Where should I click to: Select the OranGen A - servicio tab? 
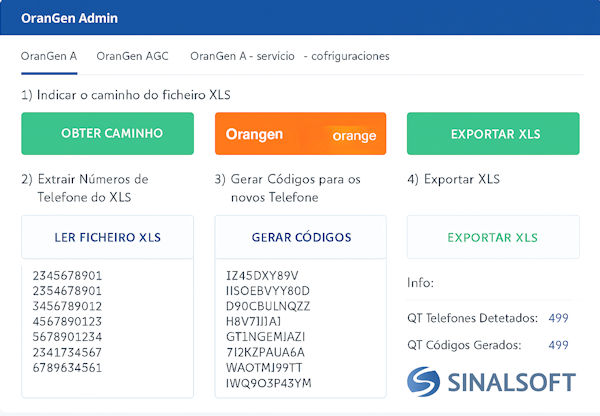(242, 56)
